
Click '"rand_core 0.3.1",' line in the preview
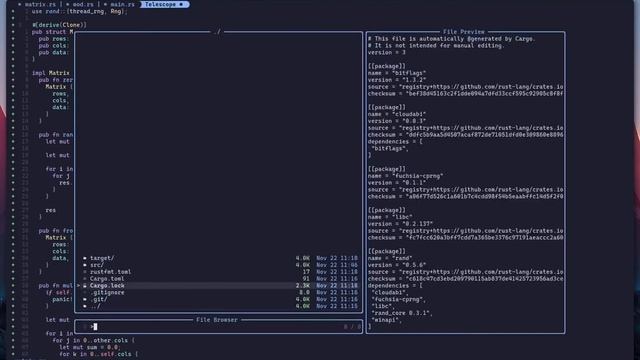coord(402,313)
